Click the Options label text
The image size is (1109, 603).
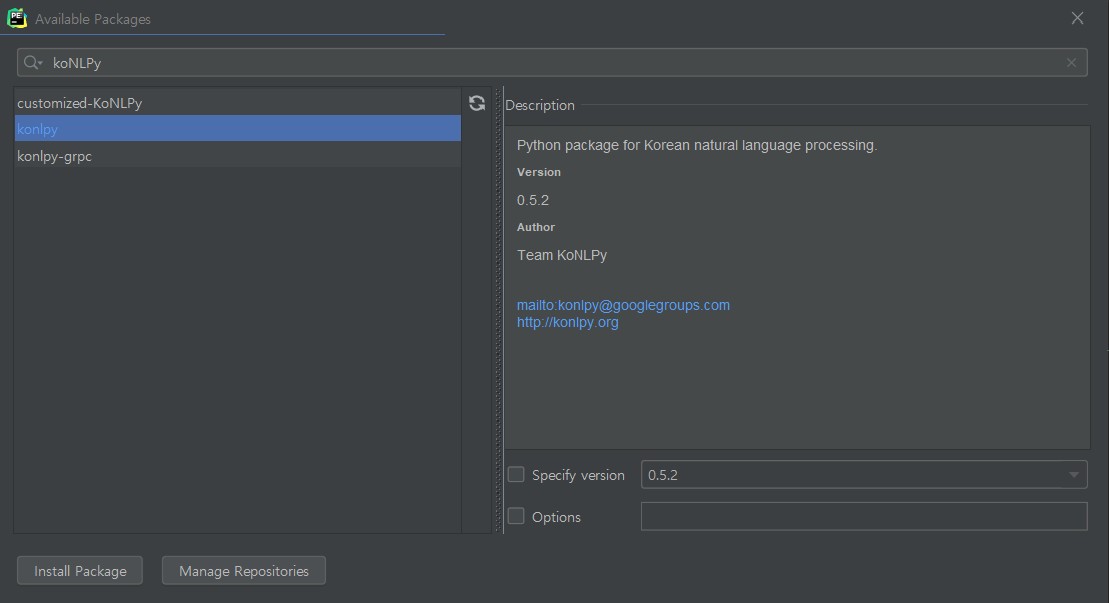(x=556, y=517)
